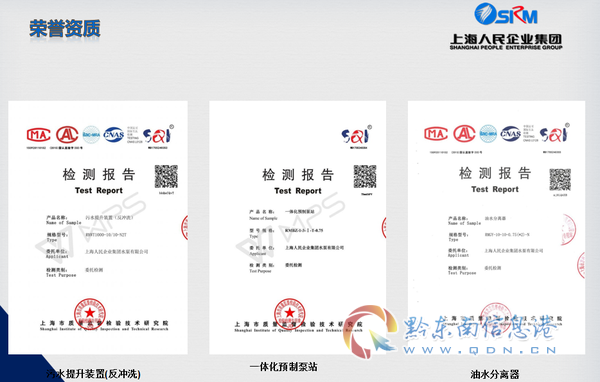The image size is (600, 382).
Task: Click the red star seal on left certificate
Action: [90, 313]
